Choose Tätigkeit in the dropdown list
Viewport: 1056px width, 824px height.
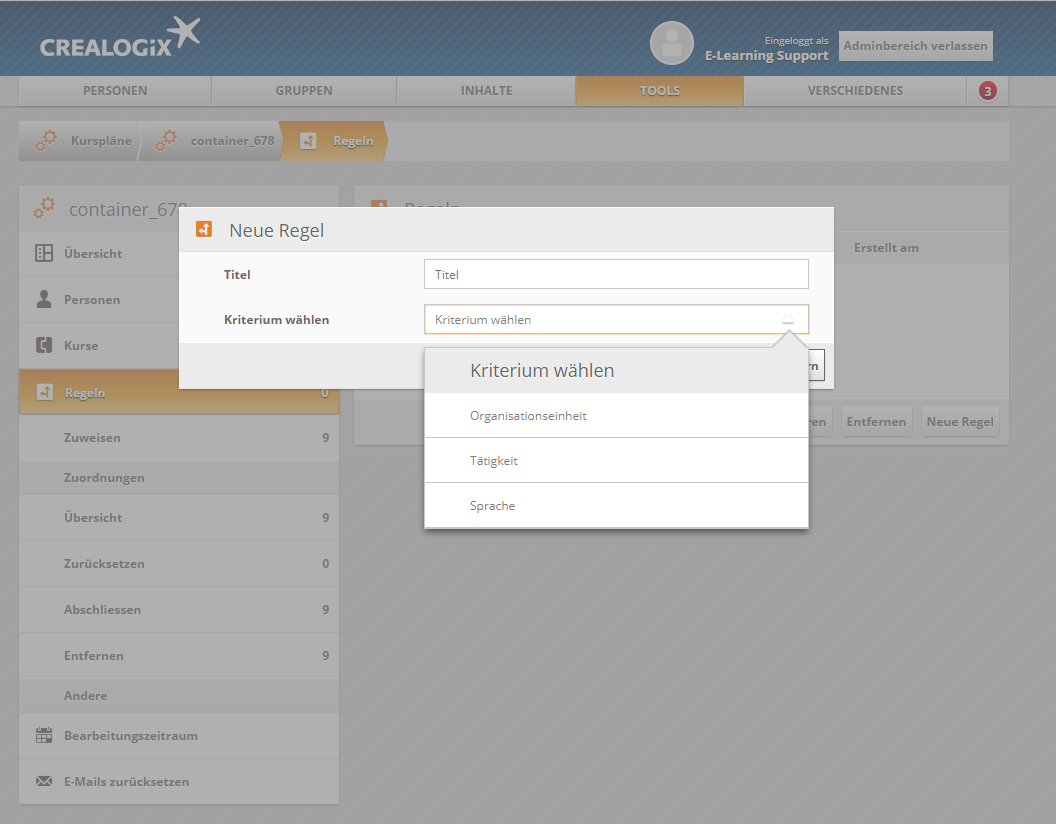[x=616, y=460]
